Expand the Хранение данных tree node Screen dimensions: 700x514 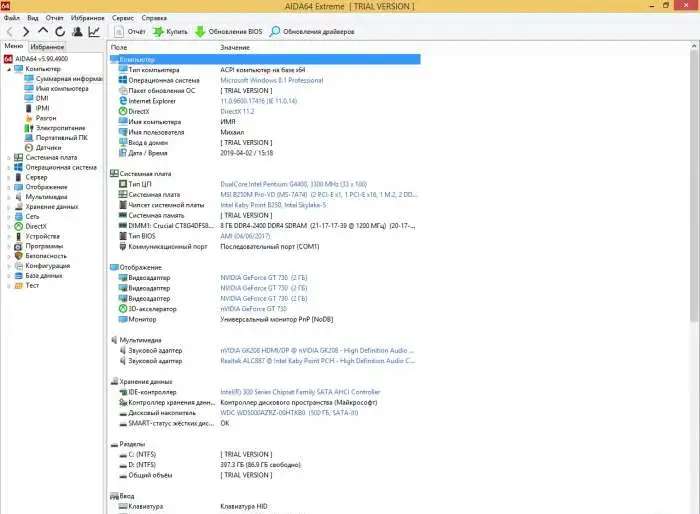point(8,207)
